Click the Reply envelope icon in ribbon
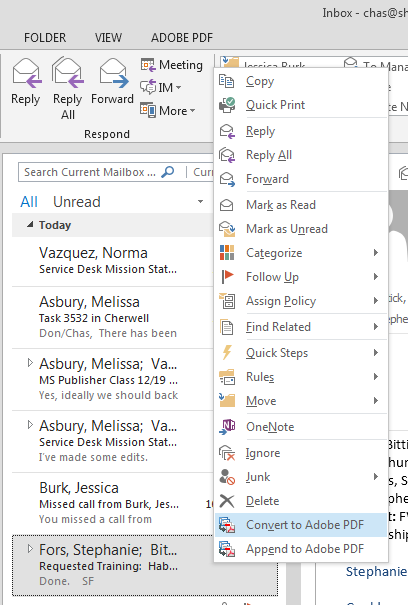408x605 pixels. (27, 73)
